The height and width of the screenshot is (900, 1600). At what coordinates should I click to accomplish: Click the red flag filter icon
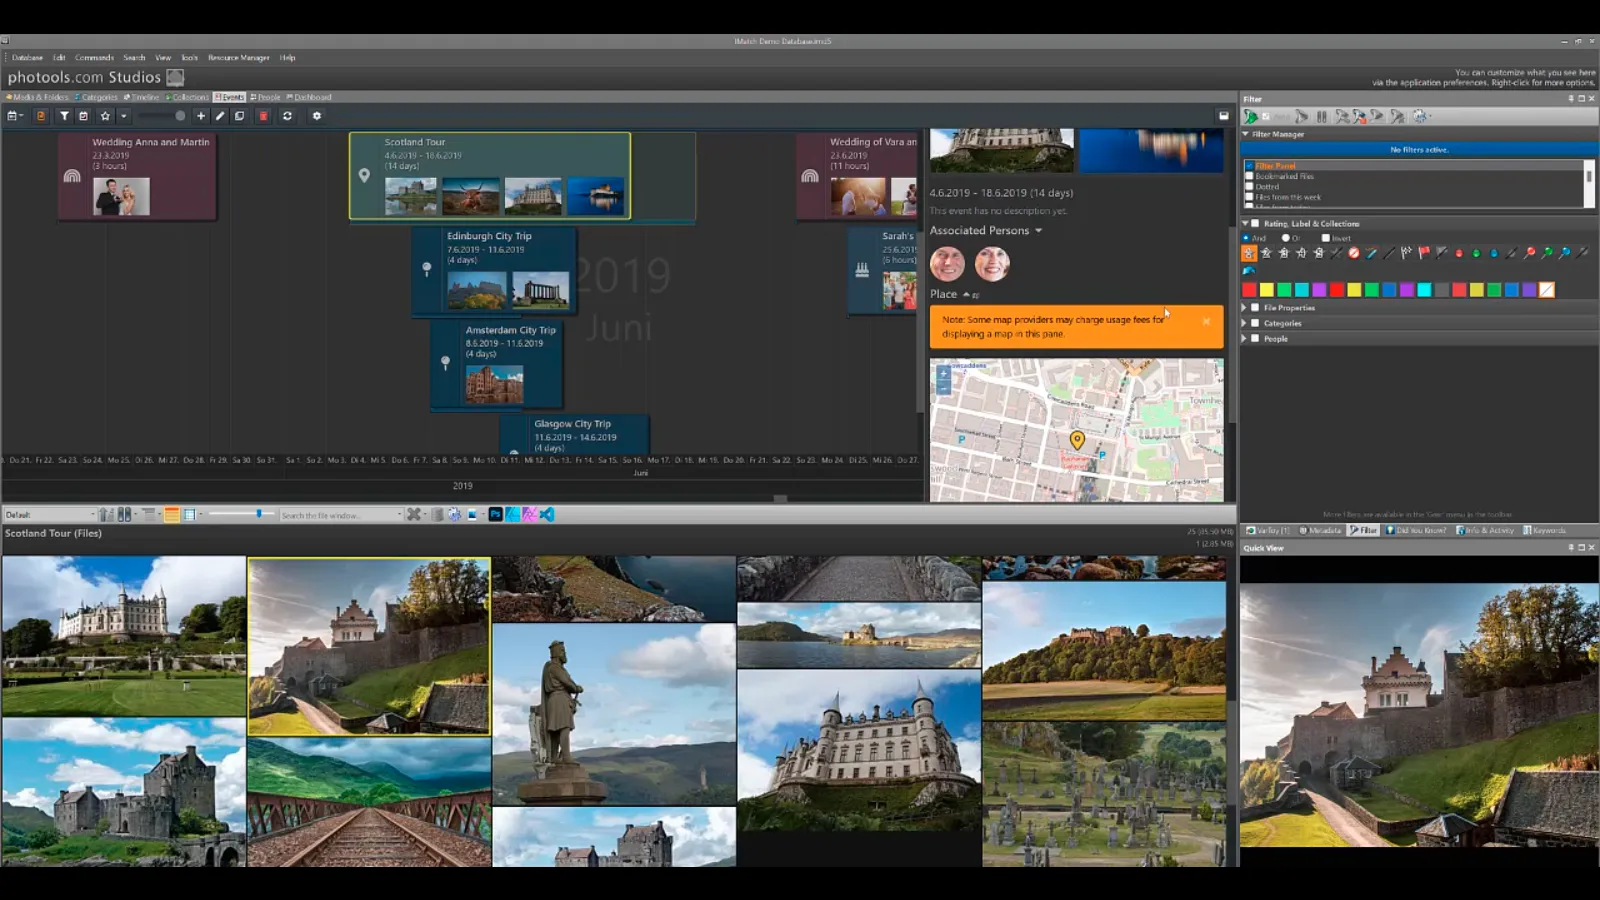point(1424,253)
